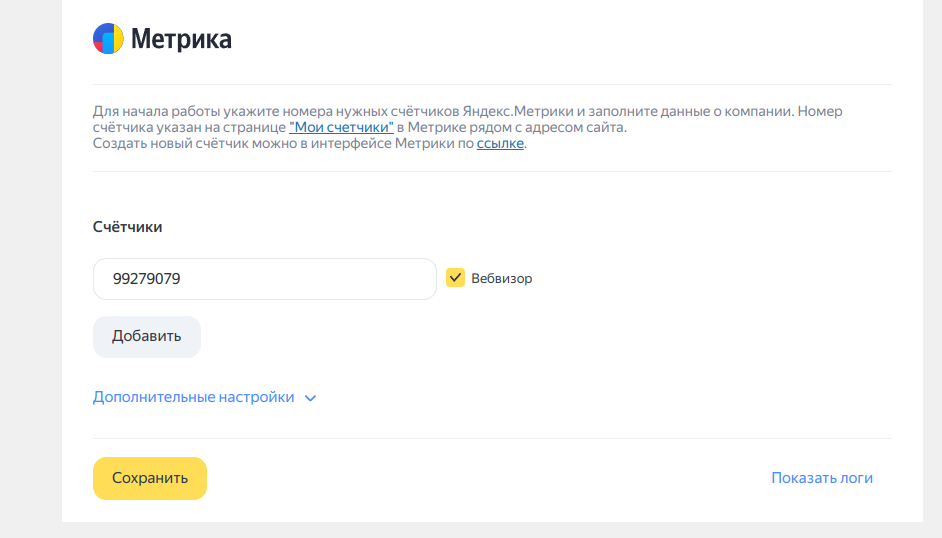The image size is (942, 538).
Task: Click the yellow segment of the Metrika logo
Action: (x=118, y=38)
